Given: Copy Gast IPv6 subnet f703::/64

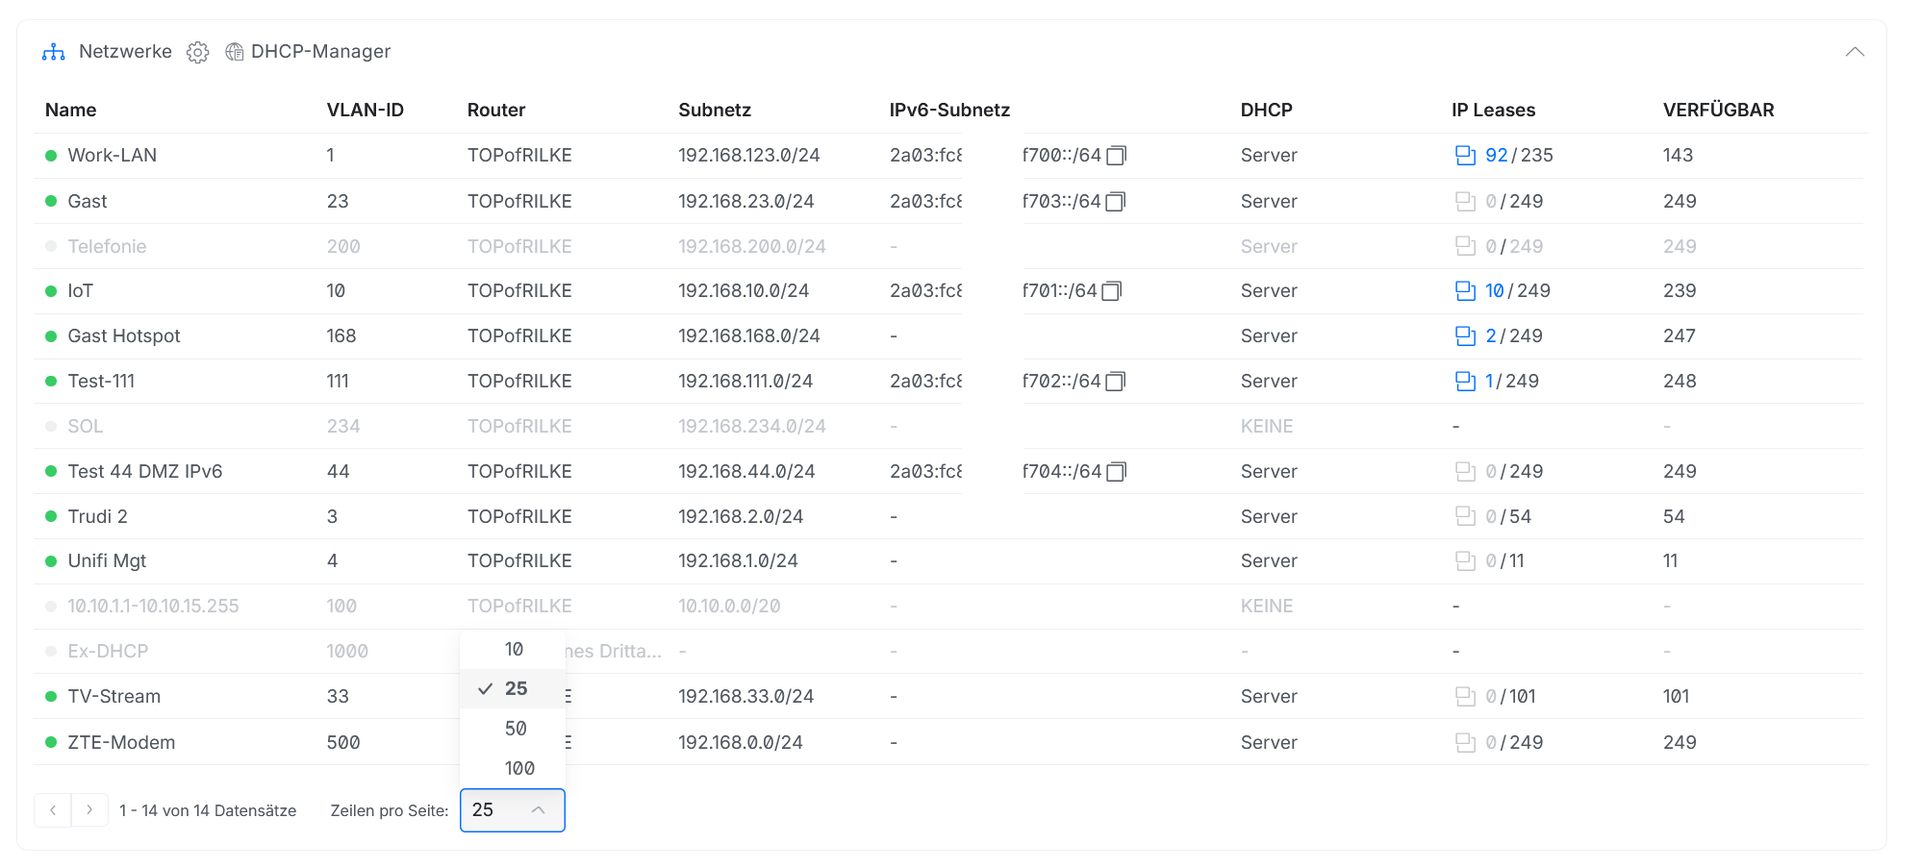Looking at the screenshot, I should (x=1116, y=201).
